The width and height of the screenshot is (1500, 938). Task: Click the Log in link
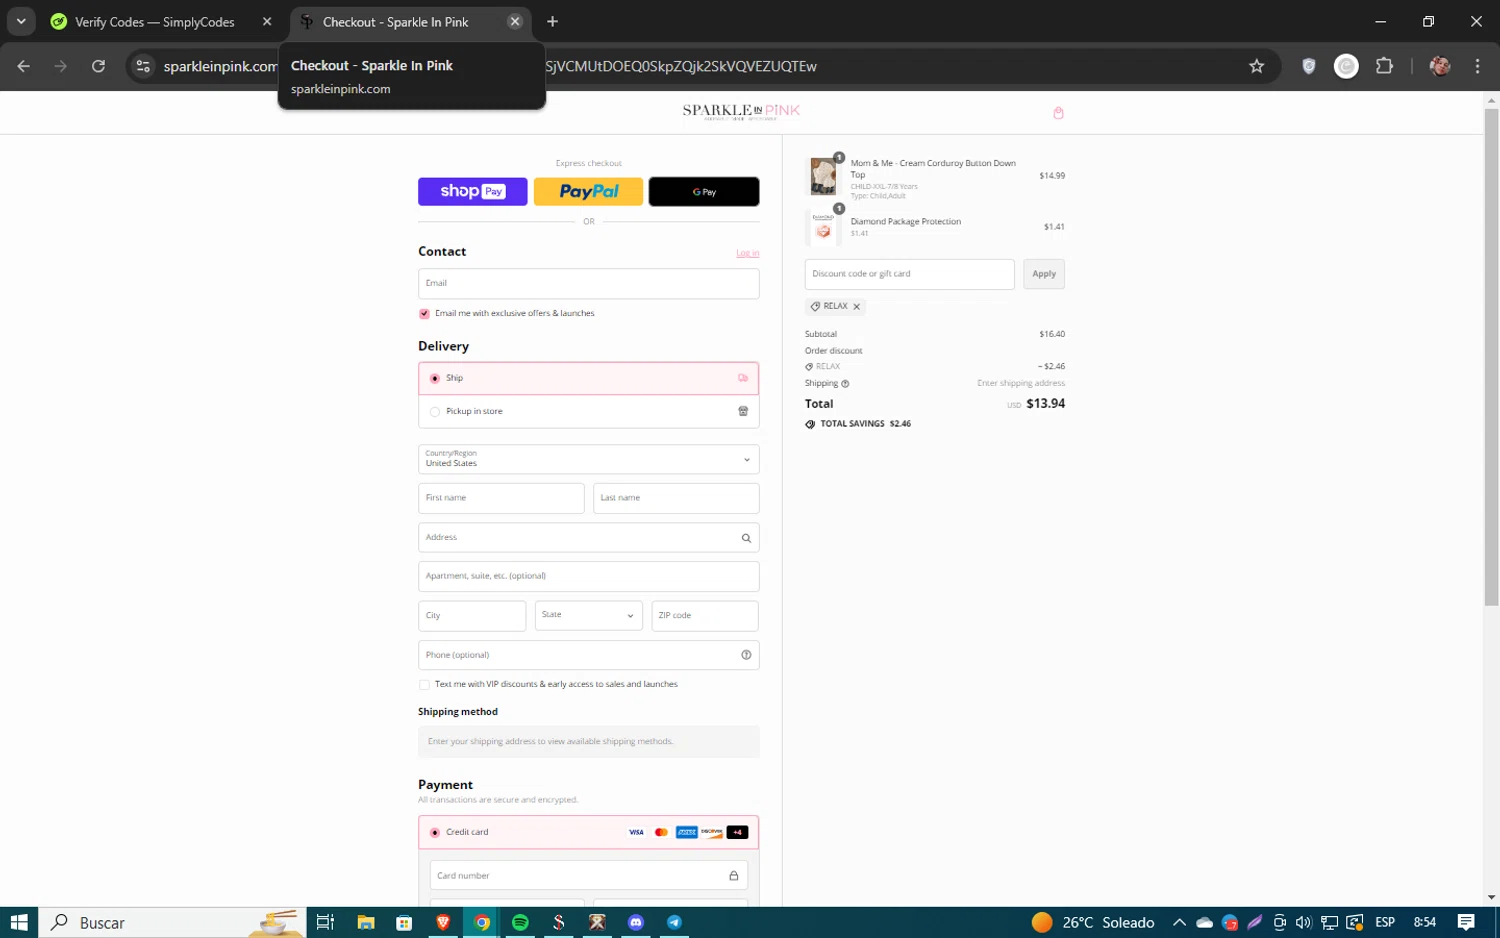tap(747, 253)
